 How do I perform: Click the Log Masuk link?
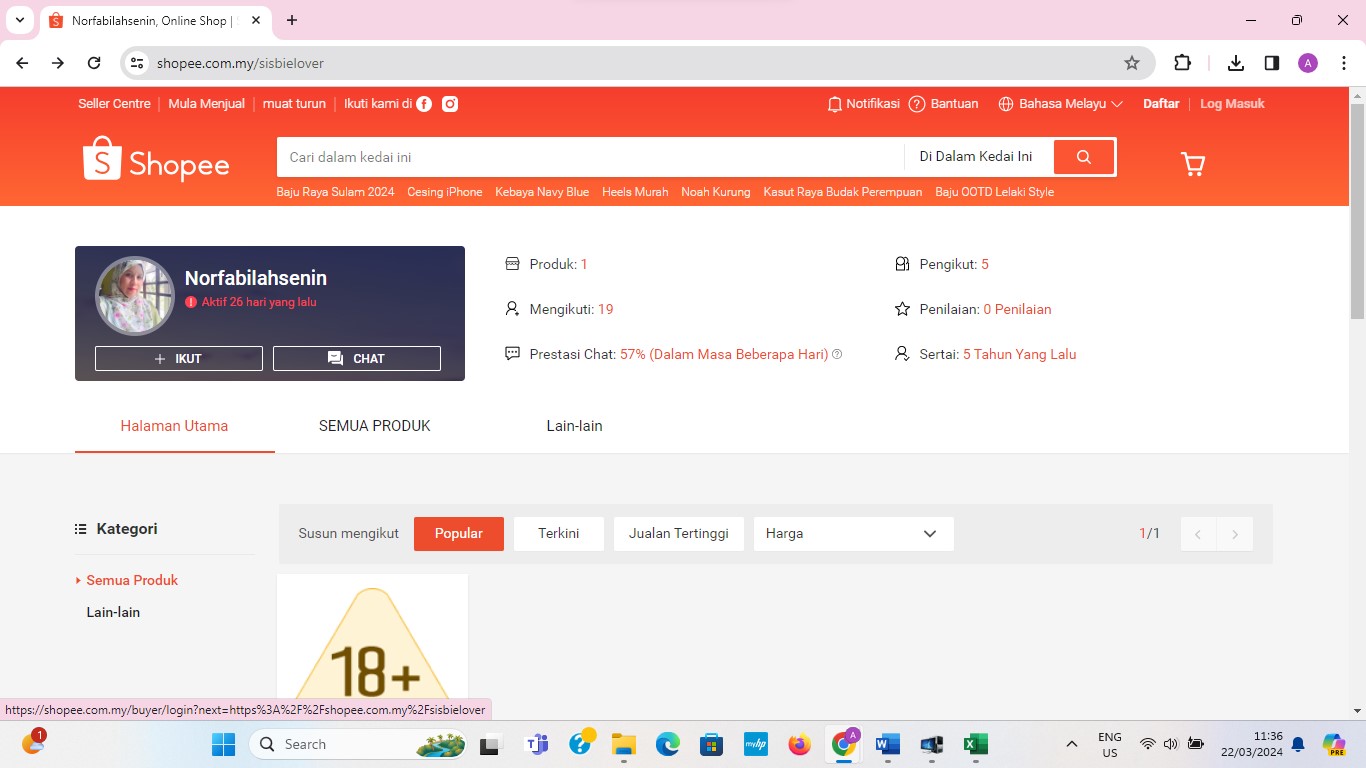pyautogui.click(x=1232, y=103)
